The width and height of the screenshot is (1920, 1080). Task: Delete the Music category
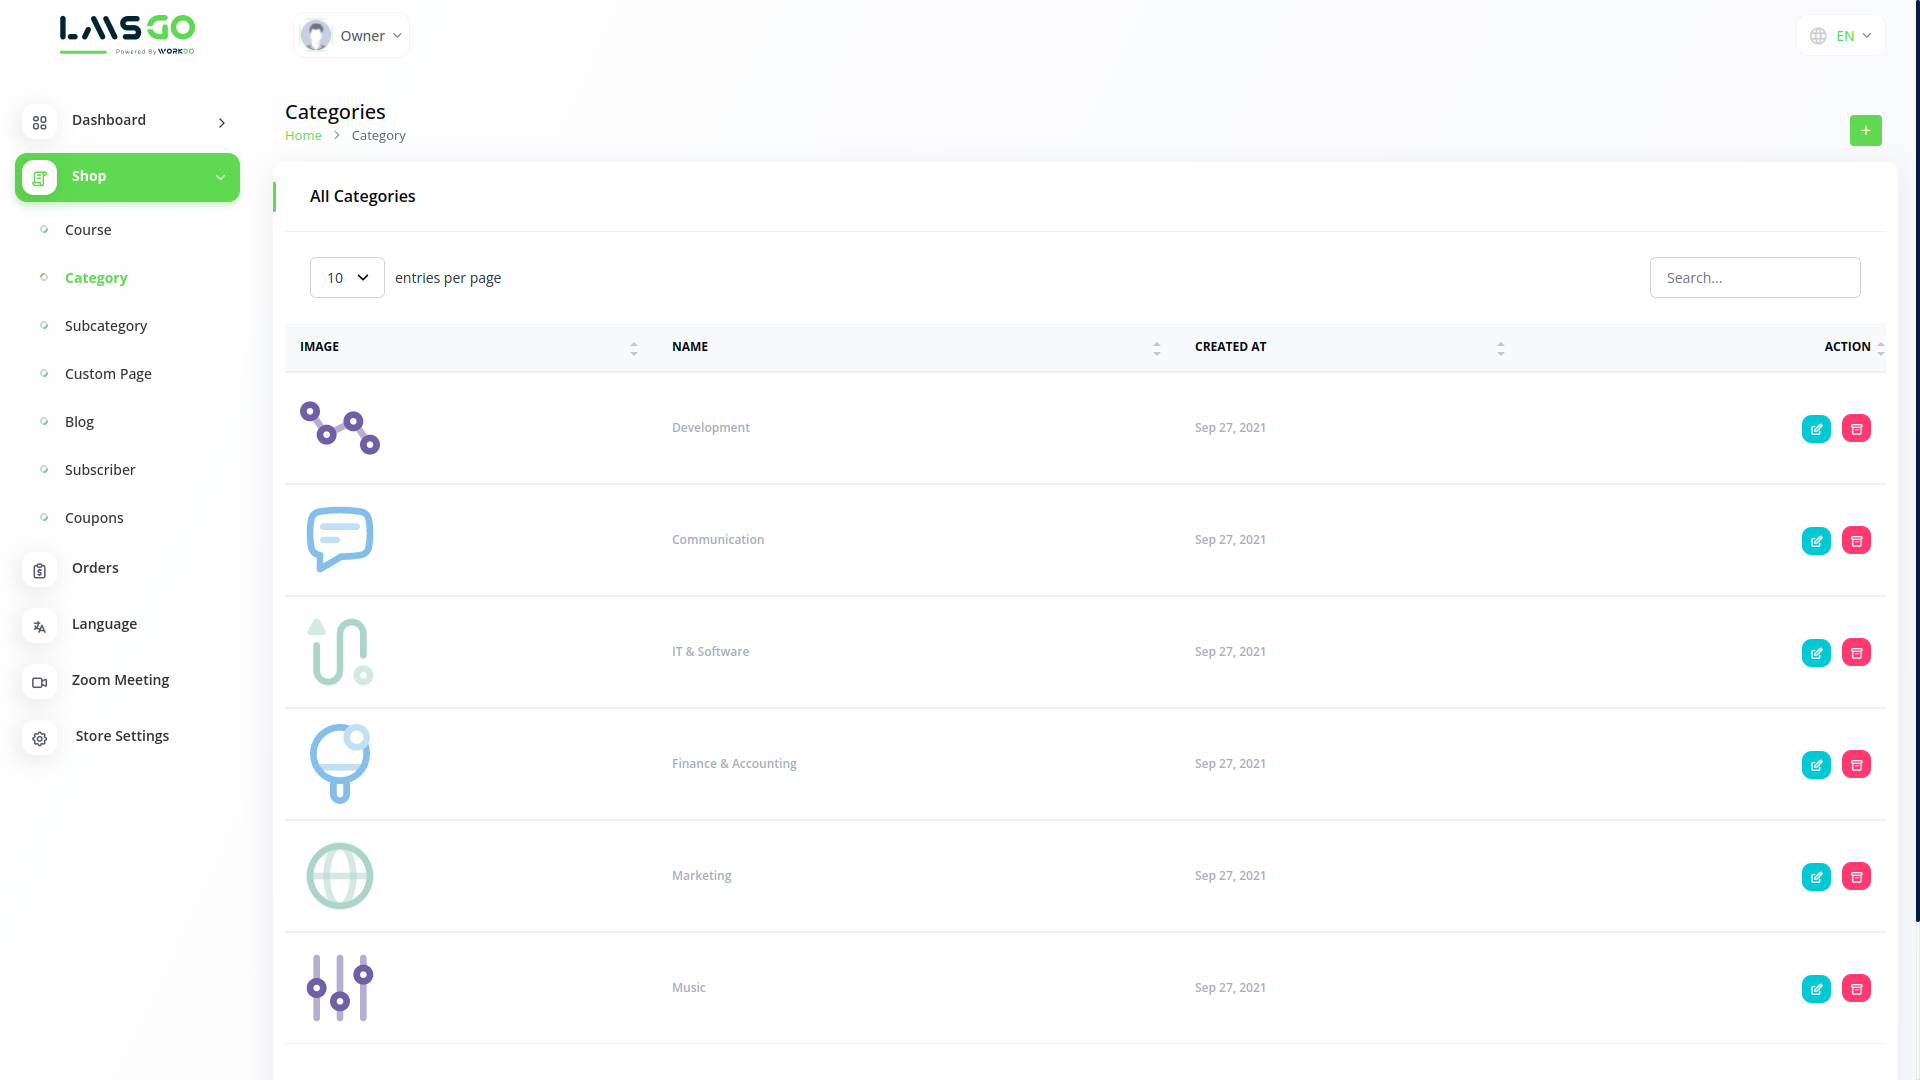coord(1856,989)
